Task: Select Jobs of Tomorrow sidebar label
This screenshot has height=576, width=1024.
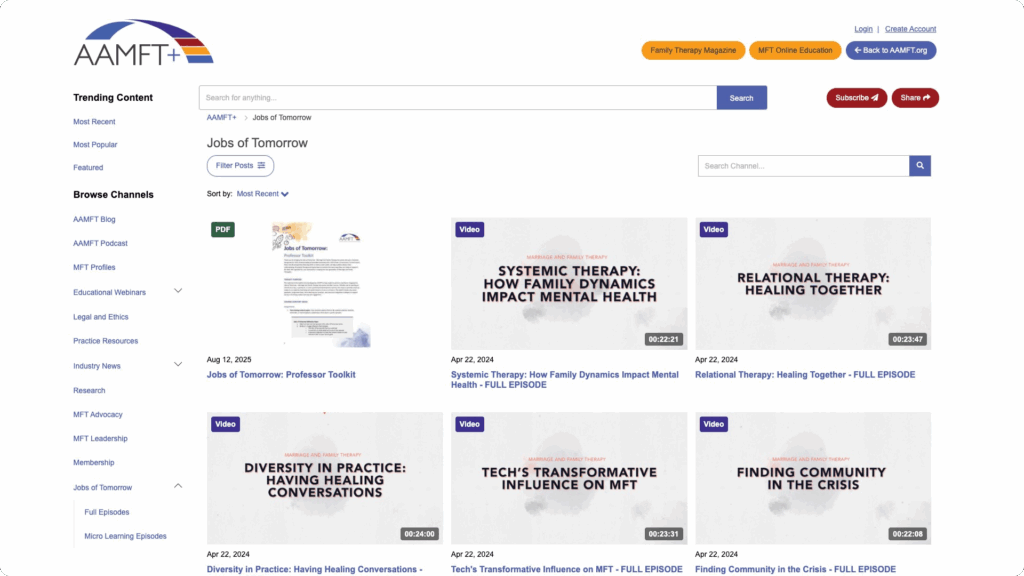Action: 103,487
